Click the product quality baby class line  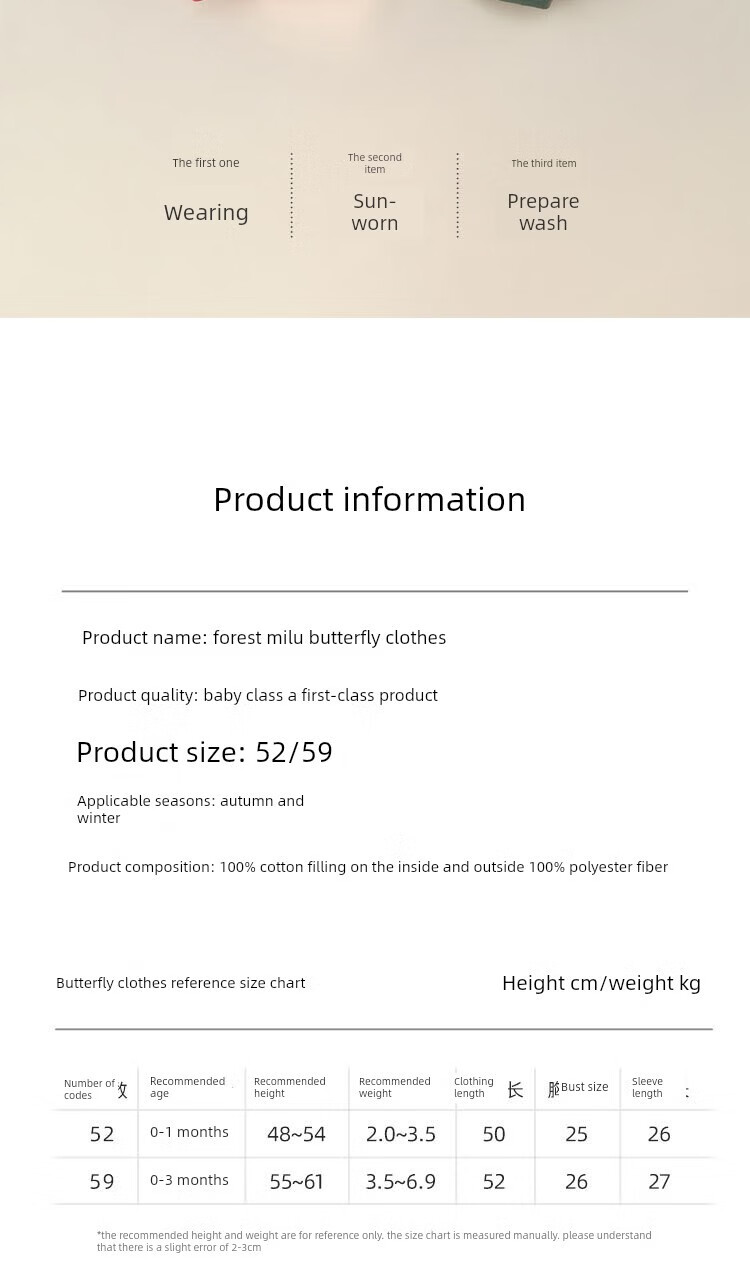click(258, 695)
